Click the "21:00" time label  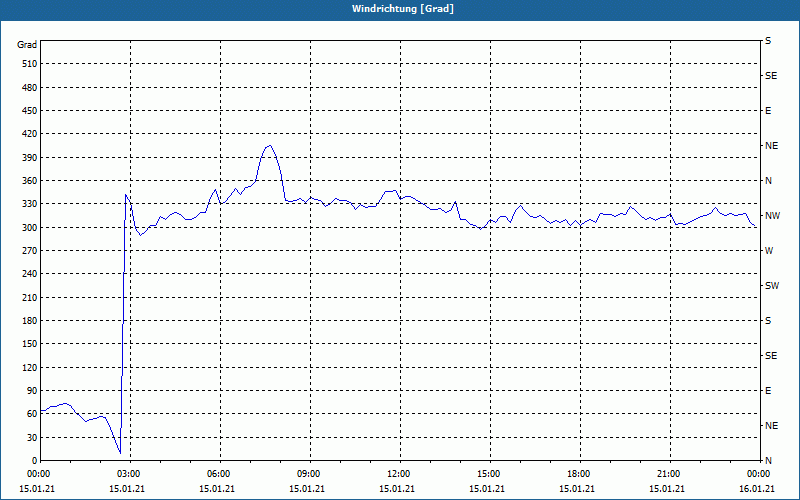[670, 474]
